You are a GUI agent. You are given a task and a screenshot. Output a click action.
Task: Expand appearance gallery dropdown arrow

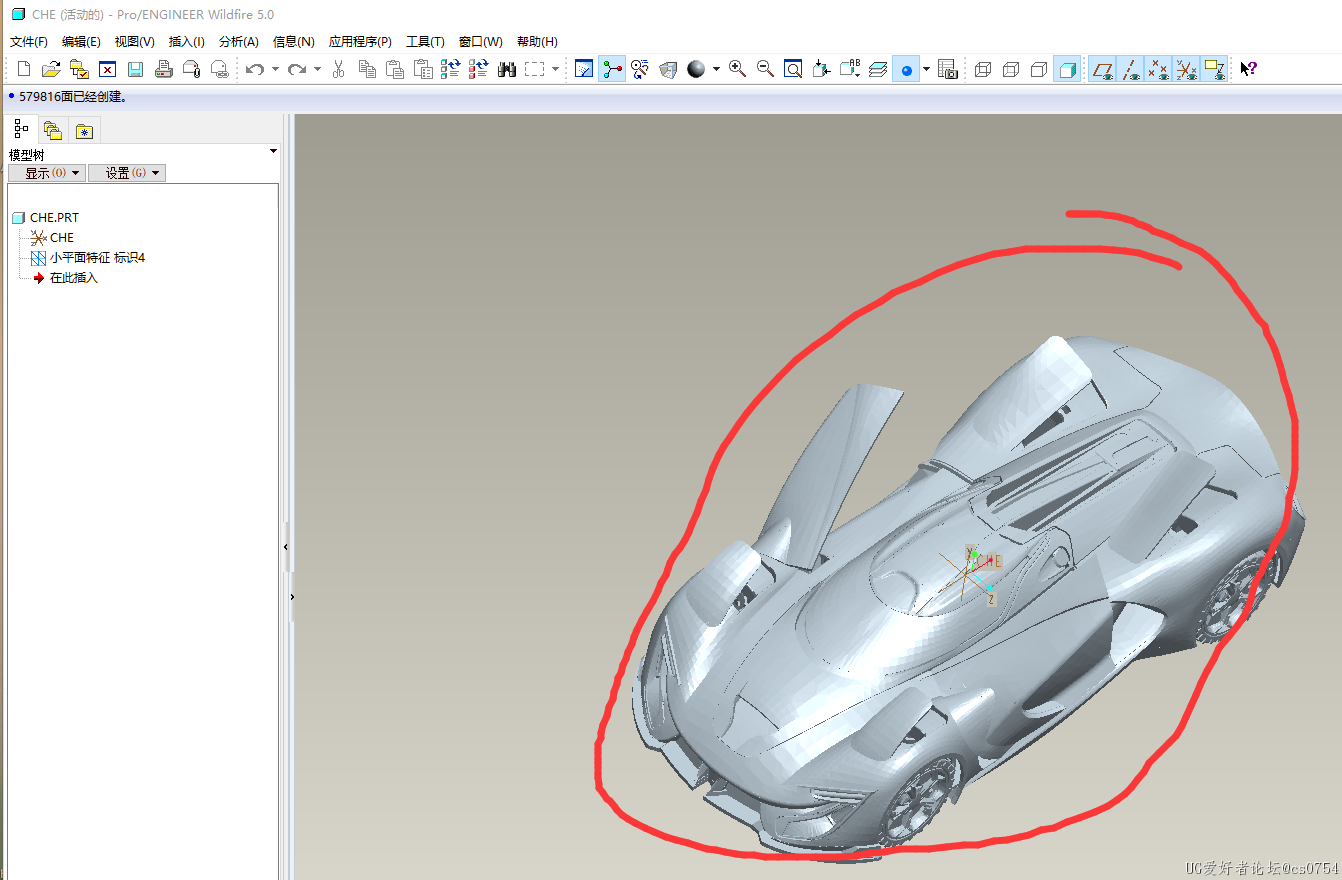[716, 69]
